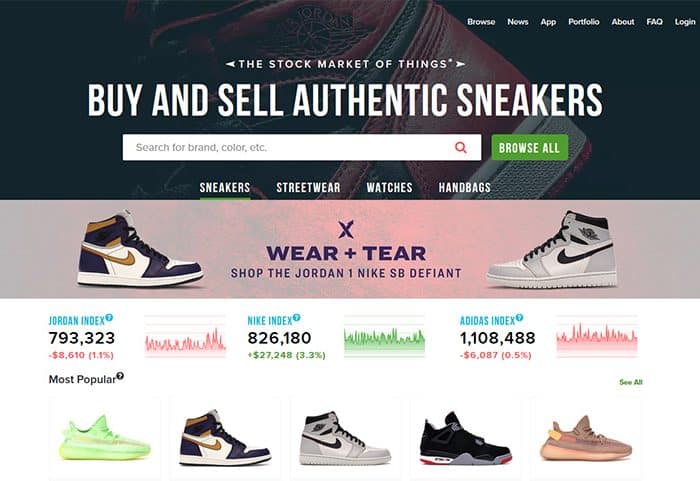The image size is (700, 481).
Task: Click the red search magnifier icon
Action: click(x=461, y=147)
